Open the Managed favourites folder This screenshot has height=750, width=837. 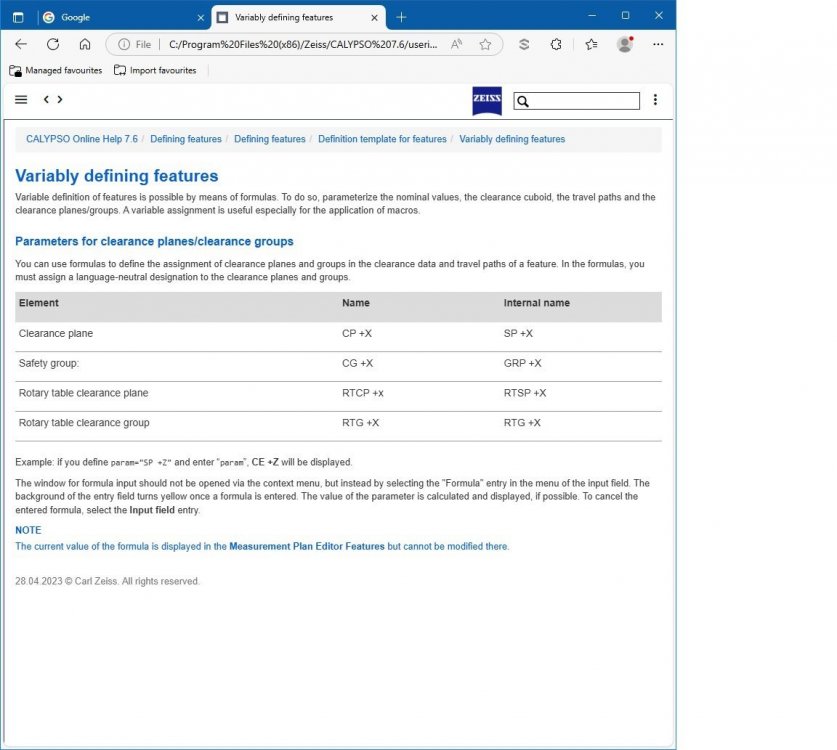[x=56, y=70]
